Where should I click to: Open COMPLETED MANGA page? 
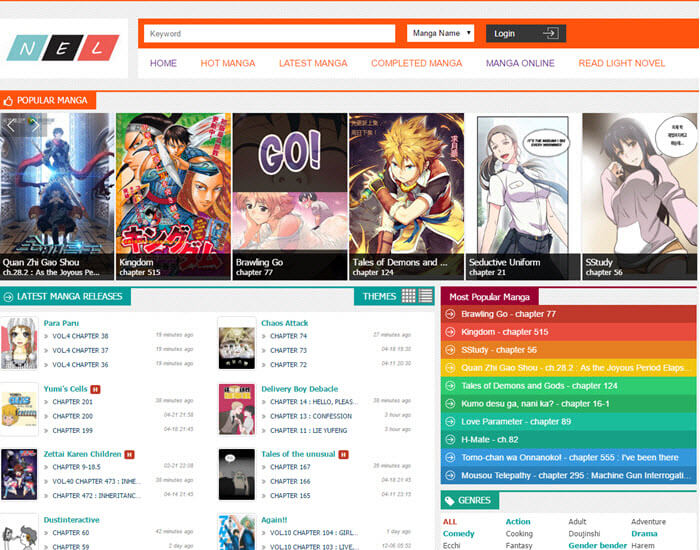coord(417,63)
